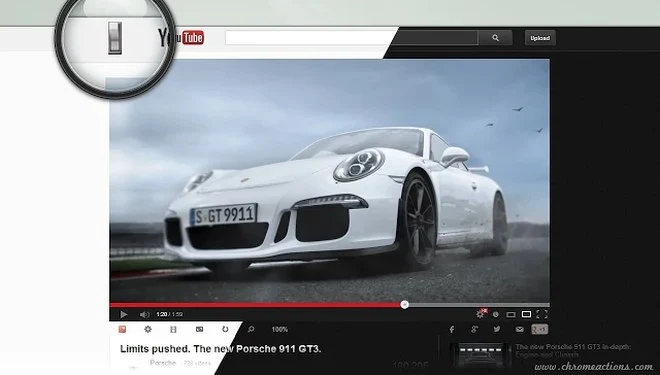Open the Porsche channel link

(163, 363)
